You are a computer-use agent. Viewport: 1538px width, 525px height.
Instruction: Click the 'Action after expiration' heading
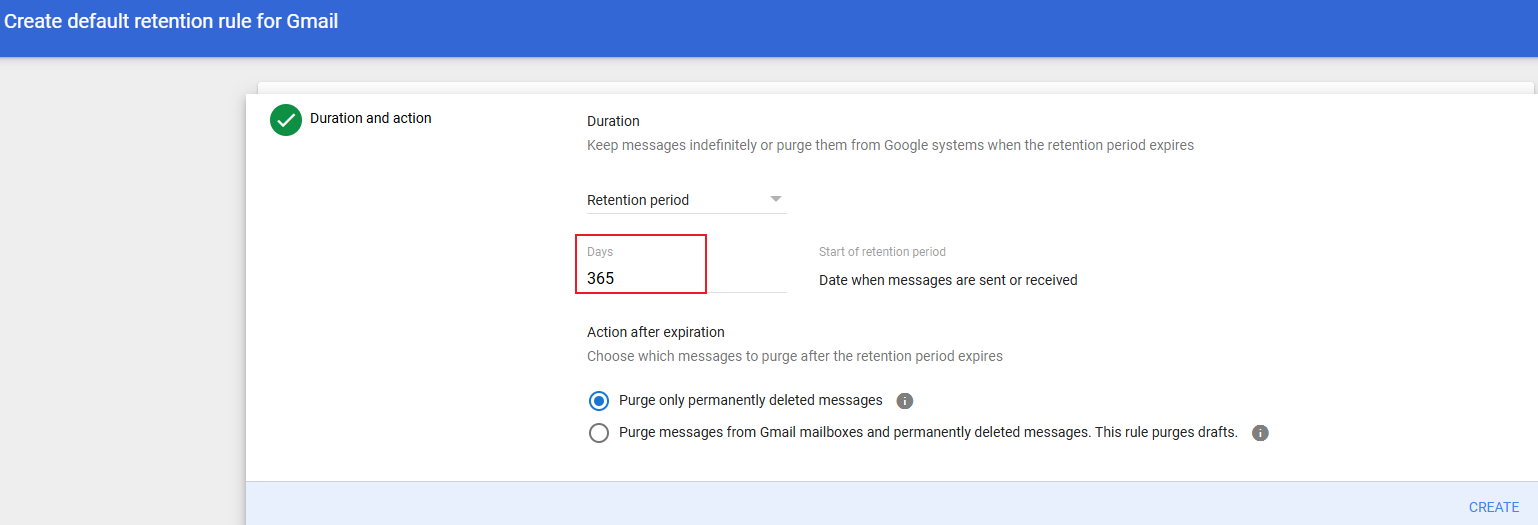point(656,332)
